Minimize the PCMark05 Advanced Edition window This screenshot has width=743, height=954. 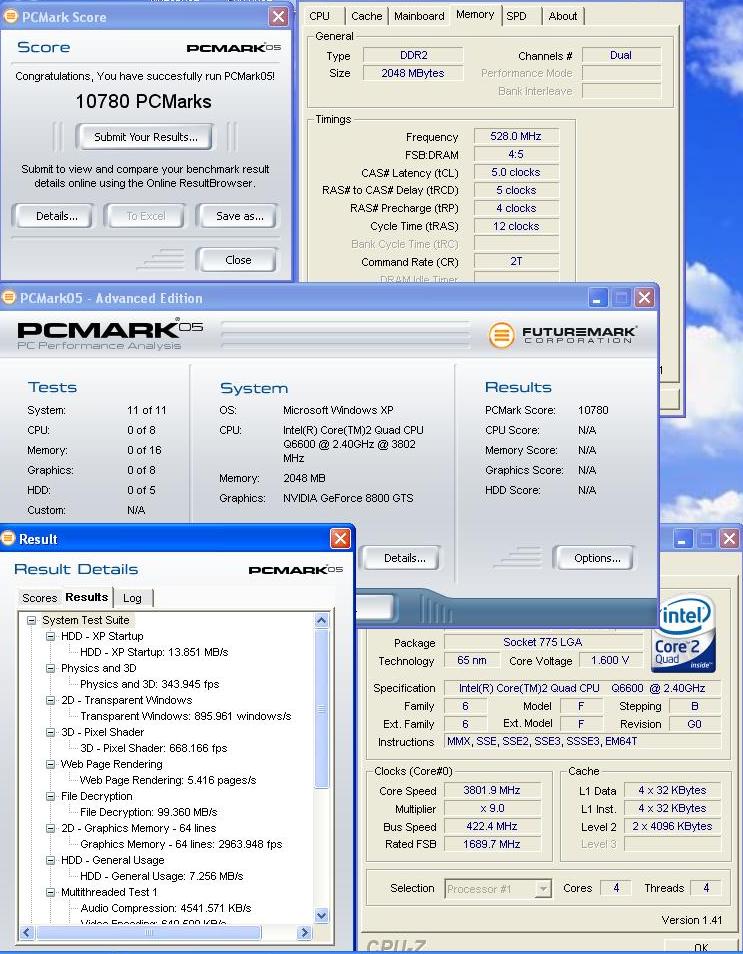pos(598,298)
